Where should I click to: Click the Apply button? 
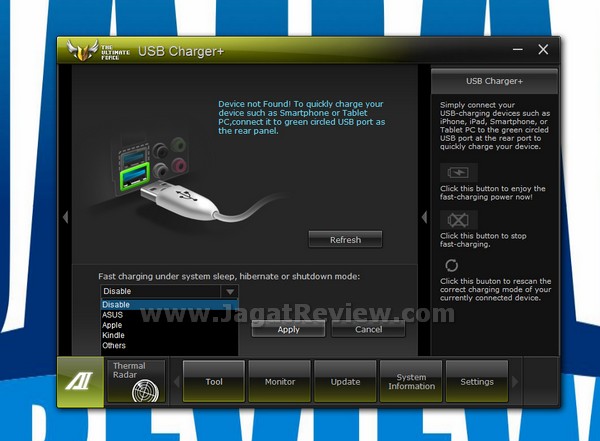pyautogui.click(x=289, y=329)
